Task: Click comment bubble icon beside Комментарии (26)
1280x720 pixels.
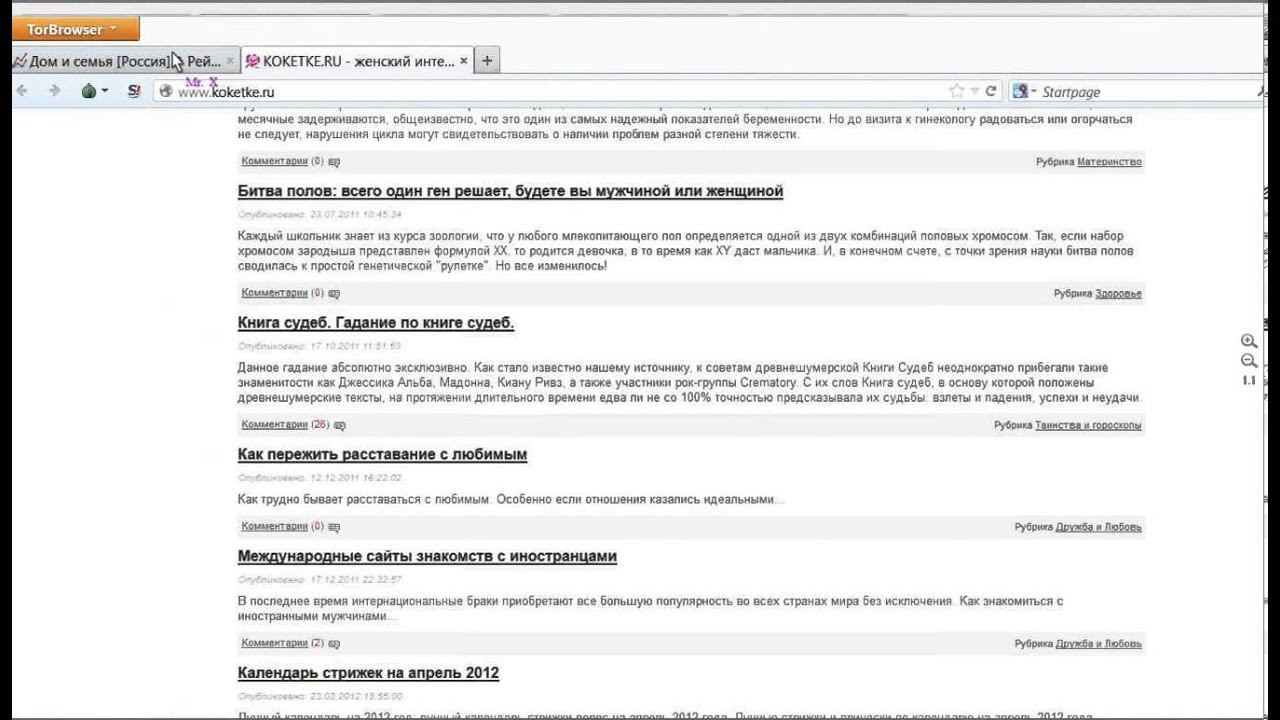Action: pyautogui.click(x=339, y=426)
